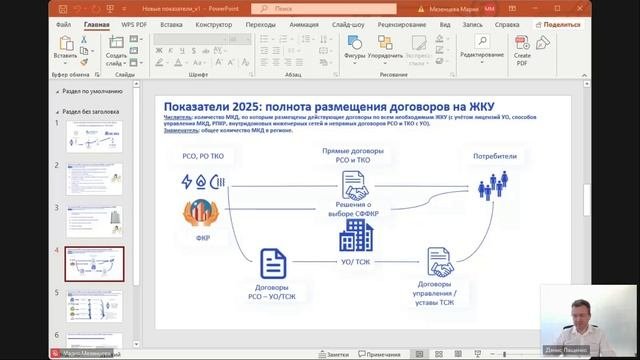Click the clear formatting icon in Шрифт group
640x360 pixels.
click(245, 62)
